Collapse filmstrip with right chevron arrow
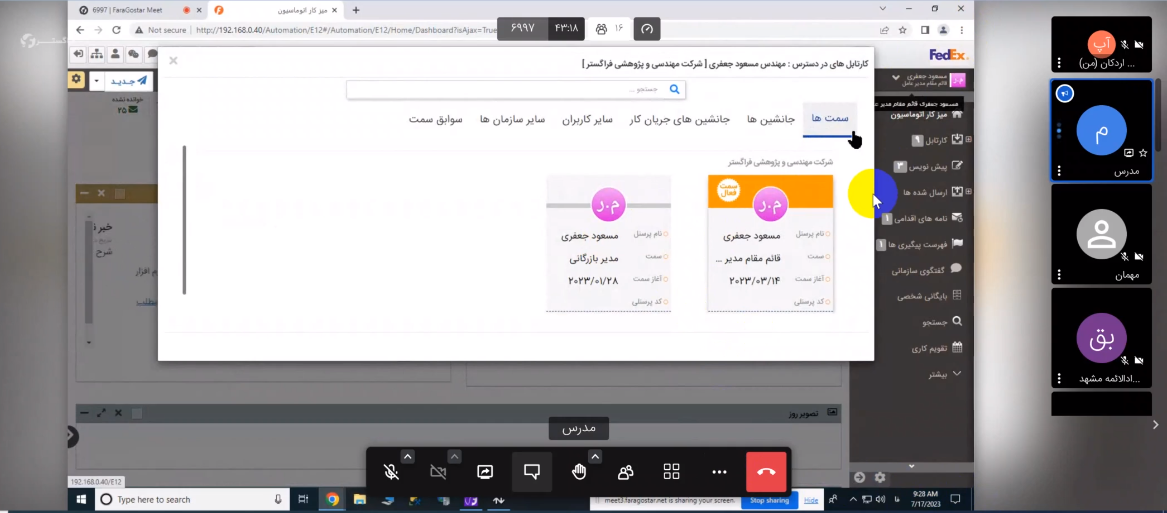Image resolution: width=1167 pixels, height=513 pixels. pos(1155,424)
